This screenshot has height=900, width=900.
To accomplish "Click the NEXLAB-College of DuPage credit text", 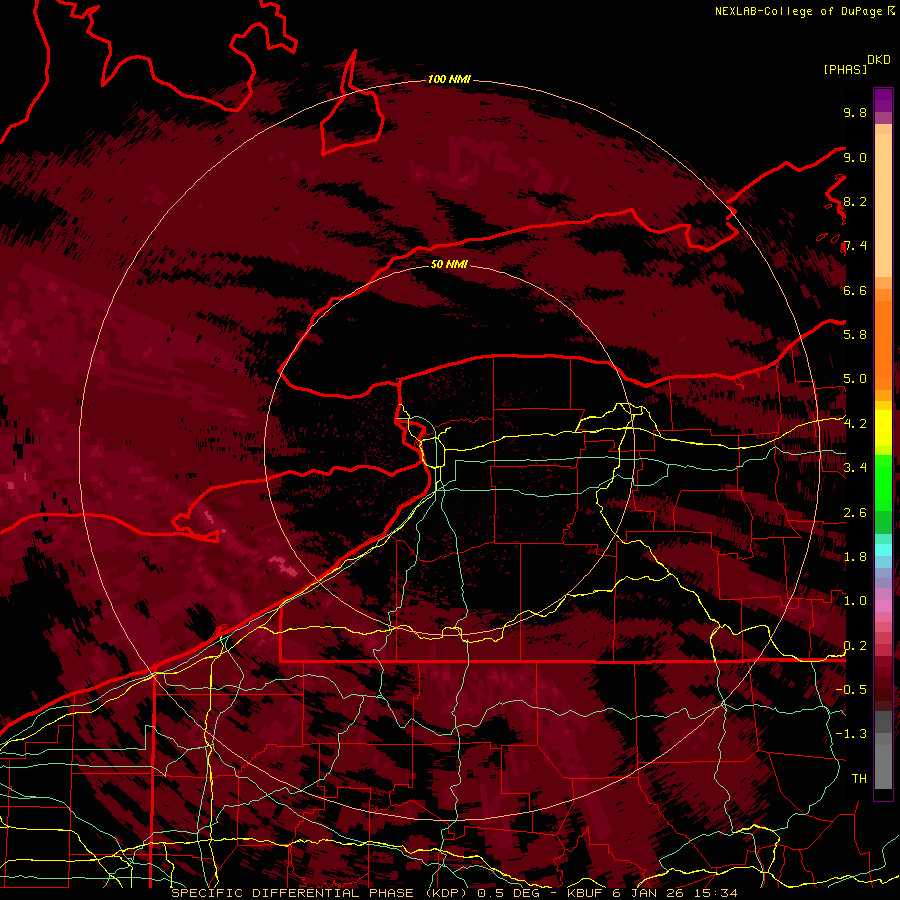I will pyautogui.click(x=800, y=11).
